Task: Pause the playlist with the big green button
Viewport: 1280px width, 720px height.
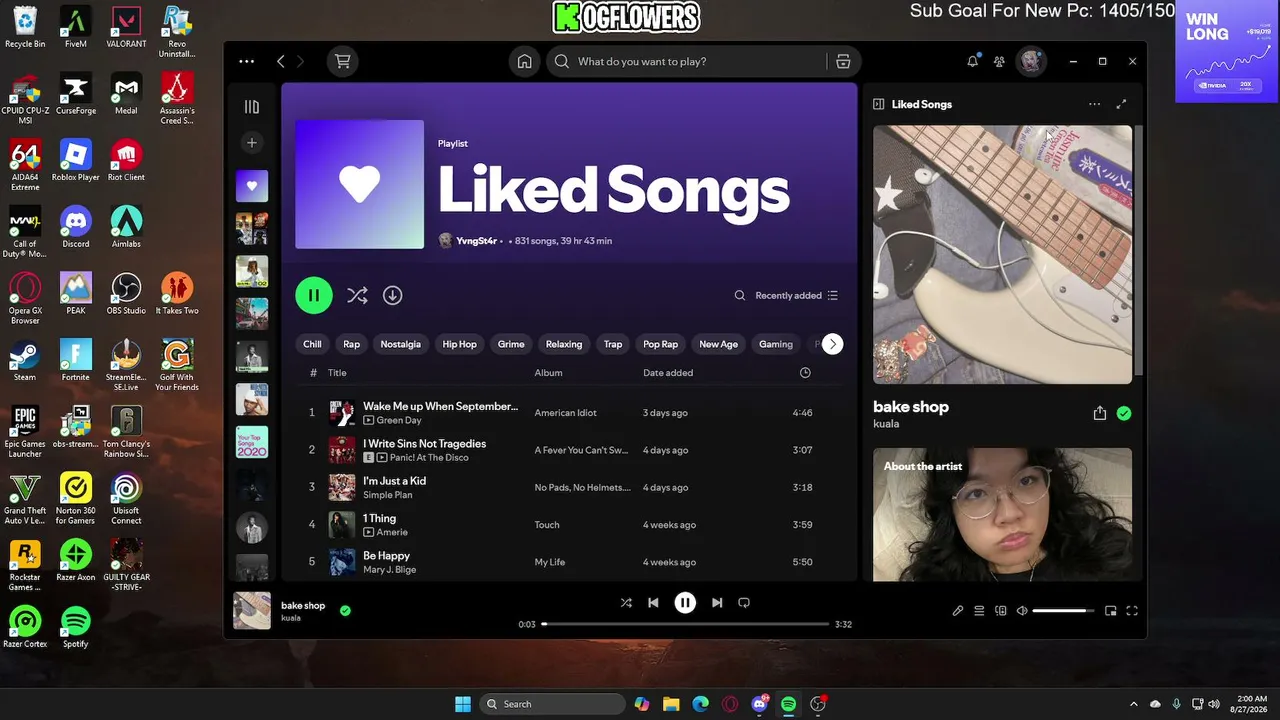Action: [x=314, y=295]
